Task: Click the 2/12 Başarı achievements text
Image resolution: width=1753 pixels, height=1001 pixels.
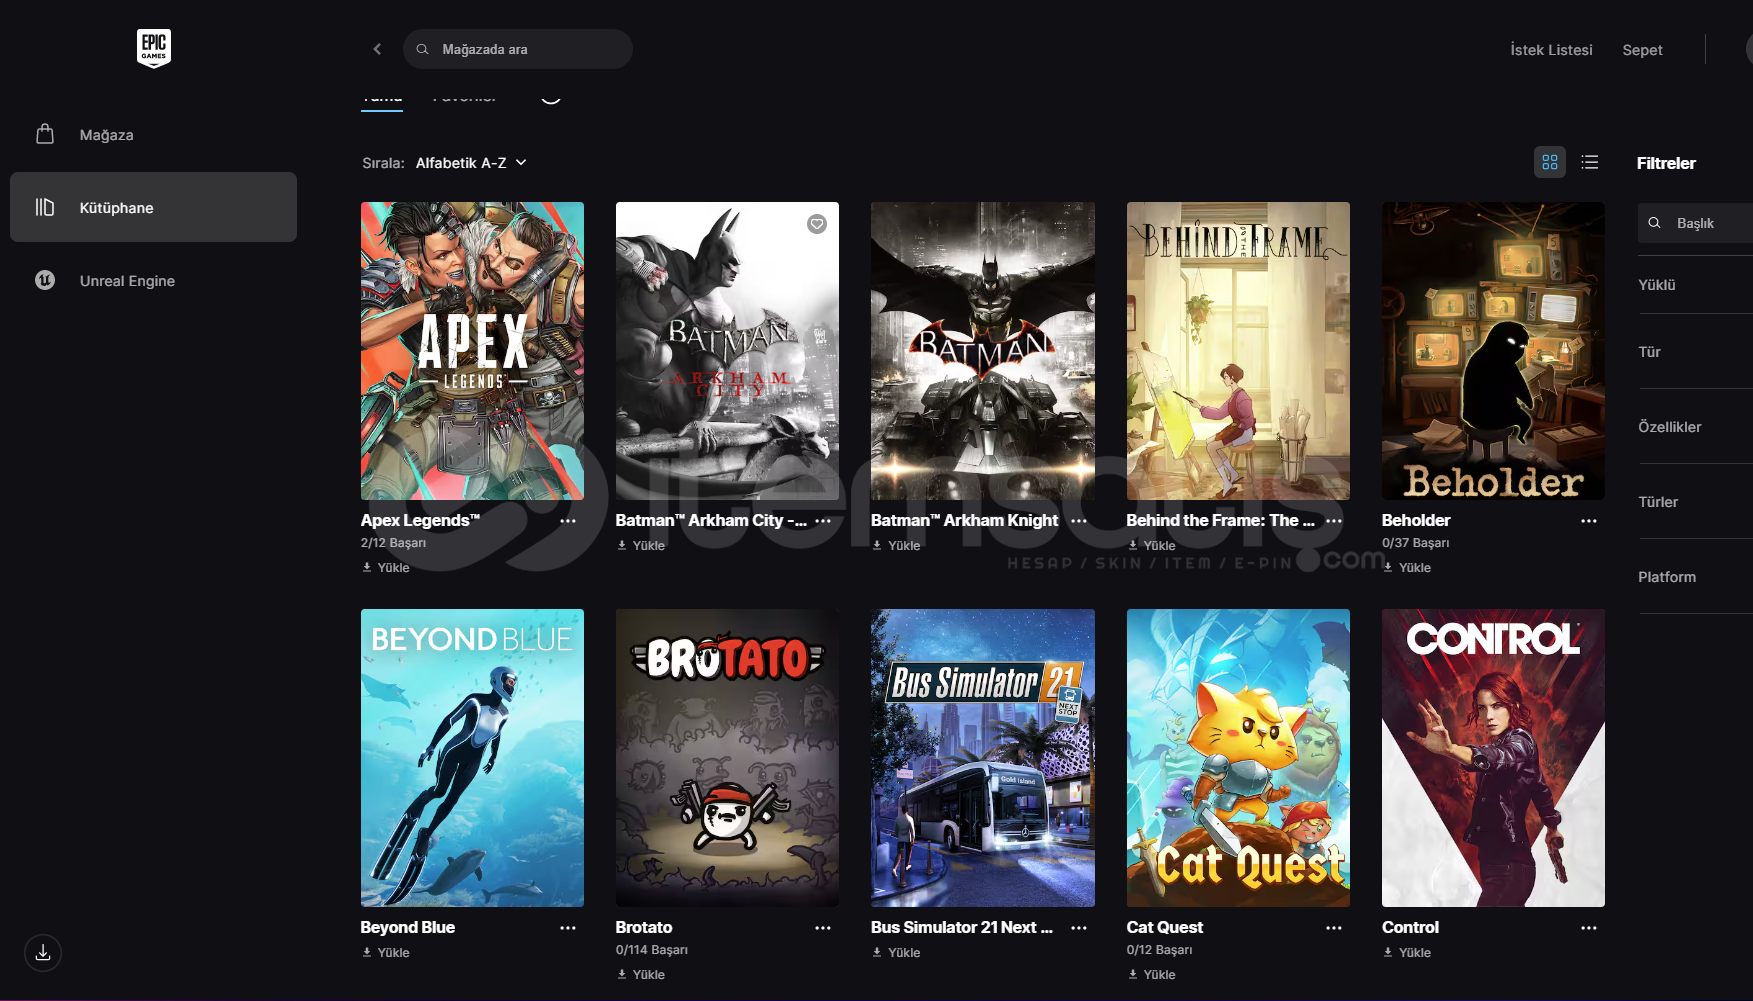Action: (x=393, y=543)
